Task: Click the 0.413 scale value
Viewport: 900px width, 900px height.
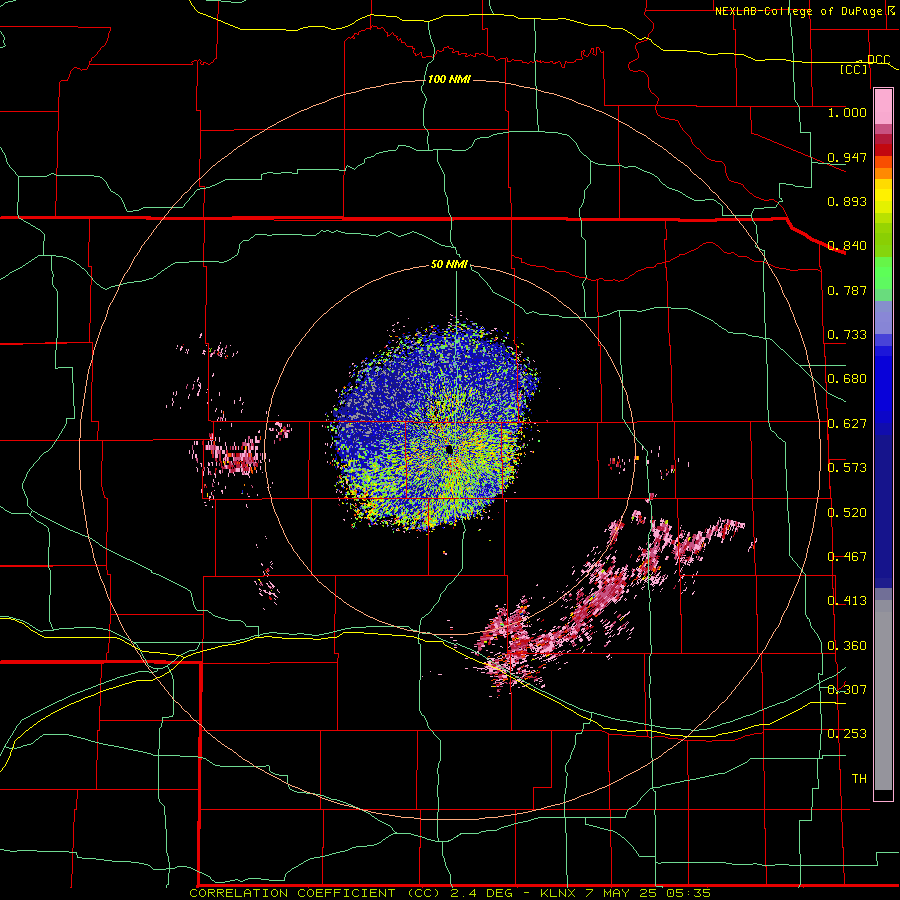Action: pyautogui.click(x=847, y=600)
